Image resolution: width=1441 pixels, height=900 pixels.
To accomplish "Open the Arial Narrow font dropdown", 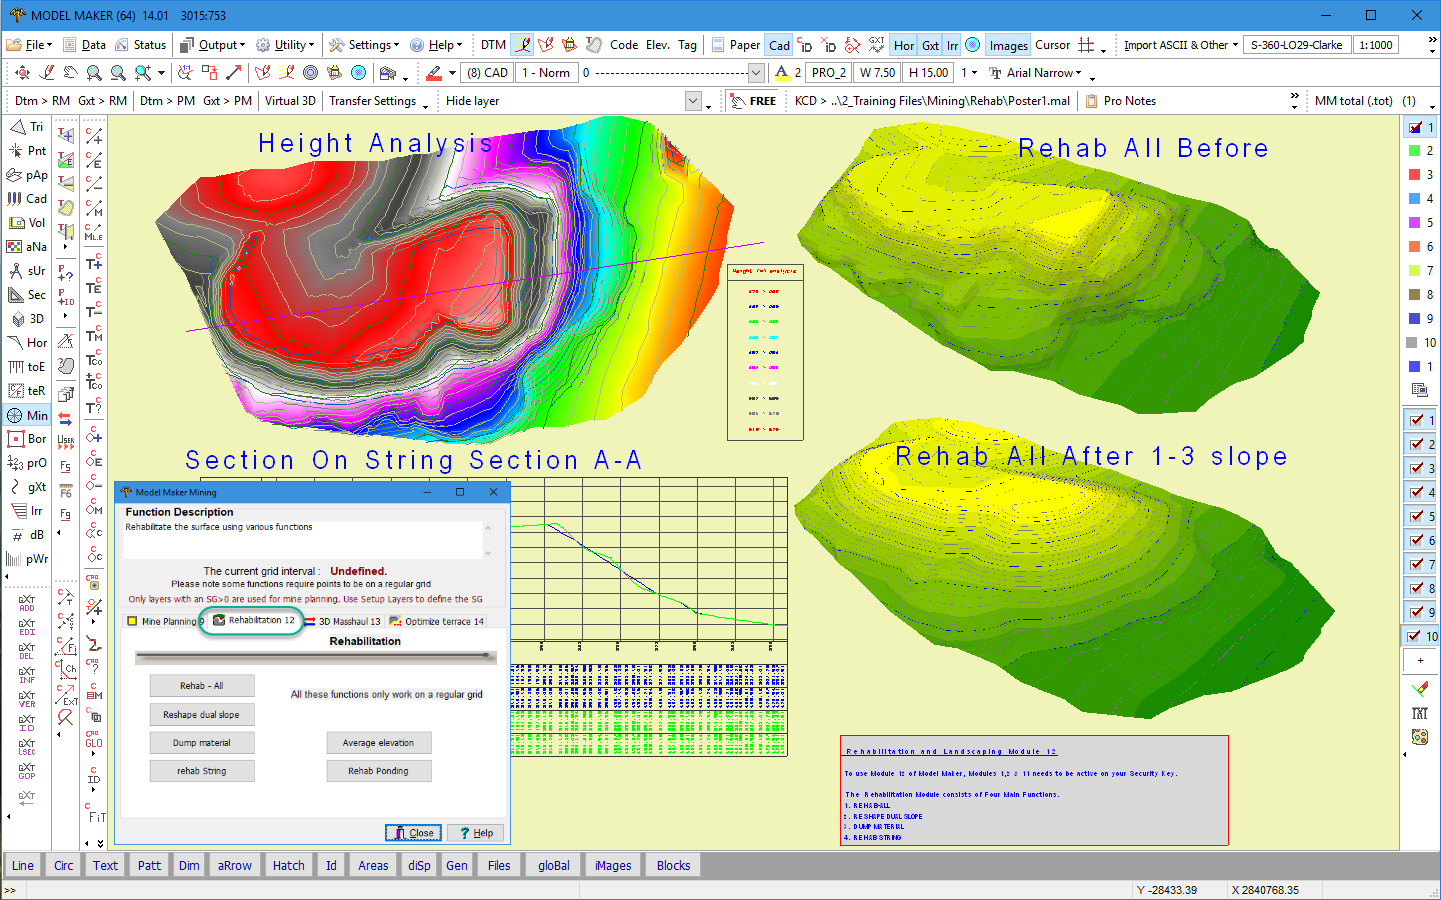I will point(1044,73).
